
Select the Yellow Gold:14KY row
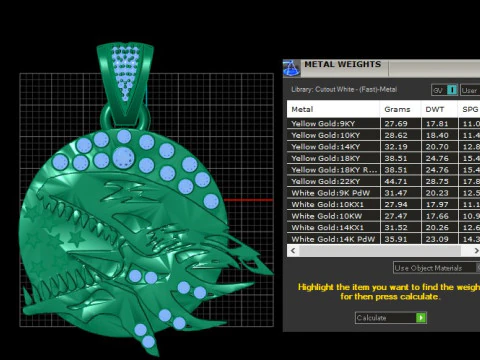click(x=383, y=147)
